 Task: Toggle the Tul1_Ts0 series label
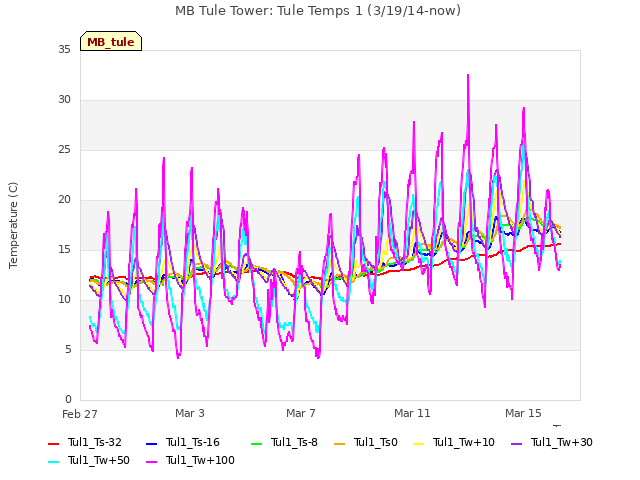tap(376, 442)
